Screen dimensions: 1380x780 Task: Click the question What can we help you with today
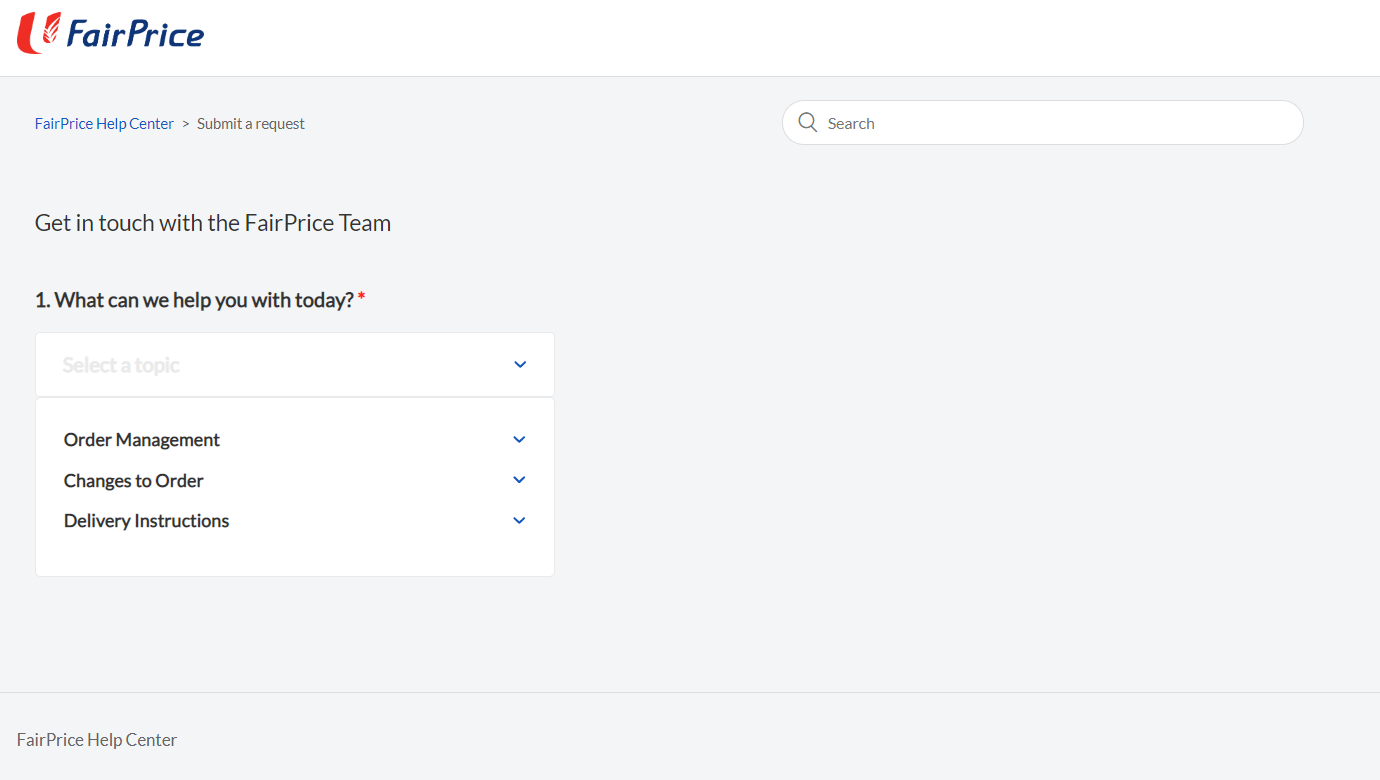(x=200, y=300)
